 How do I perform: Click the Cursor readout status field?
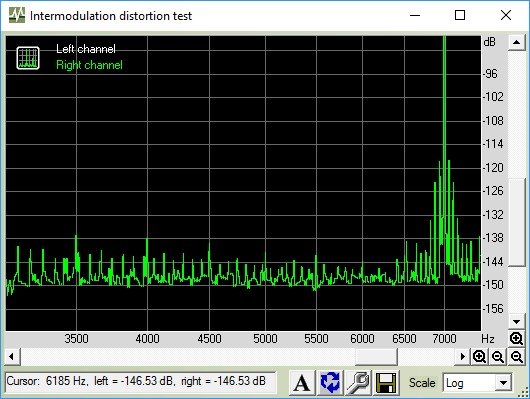pos(141,381)
